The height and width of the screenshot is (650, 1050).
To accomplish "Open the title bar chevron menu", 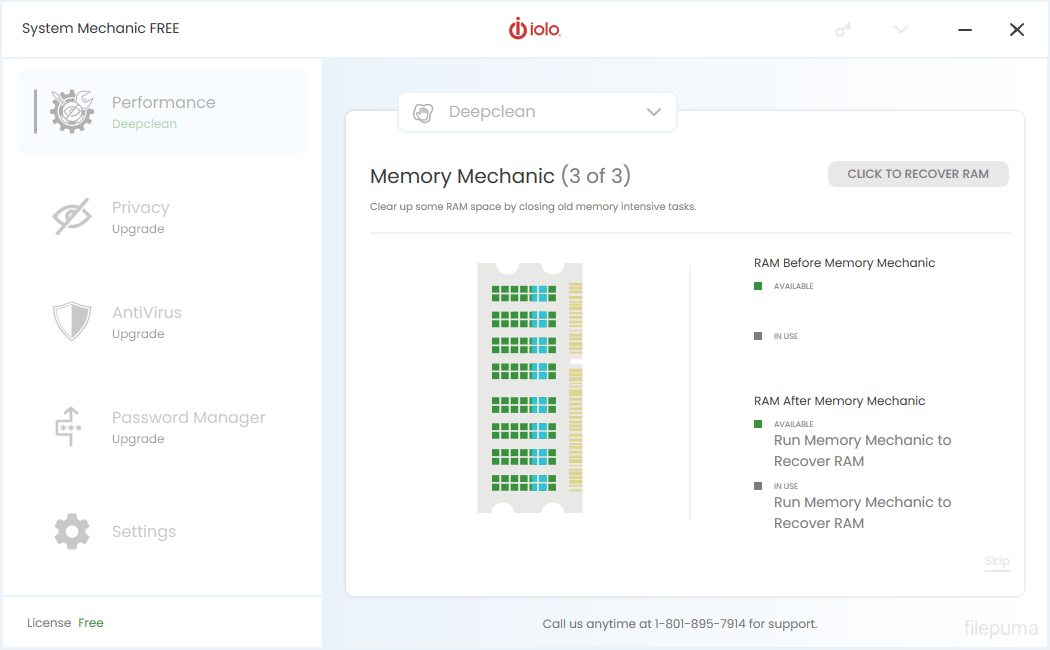I will pos(901,30).
